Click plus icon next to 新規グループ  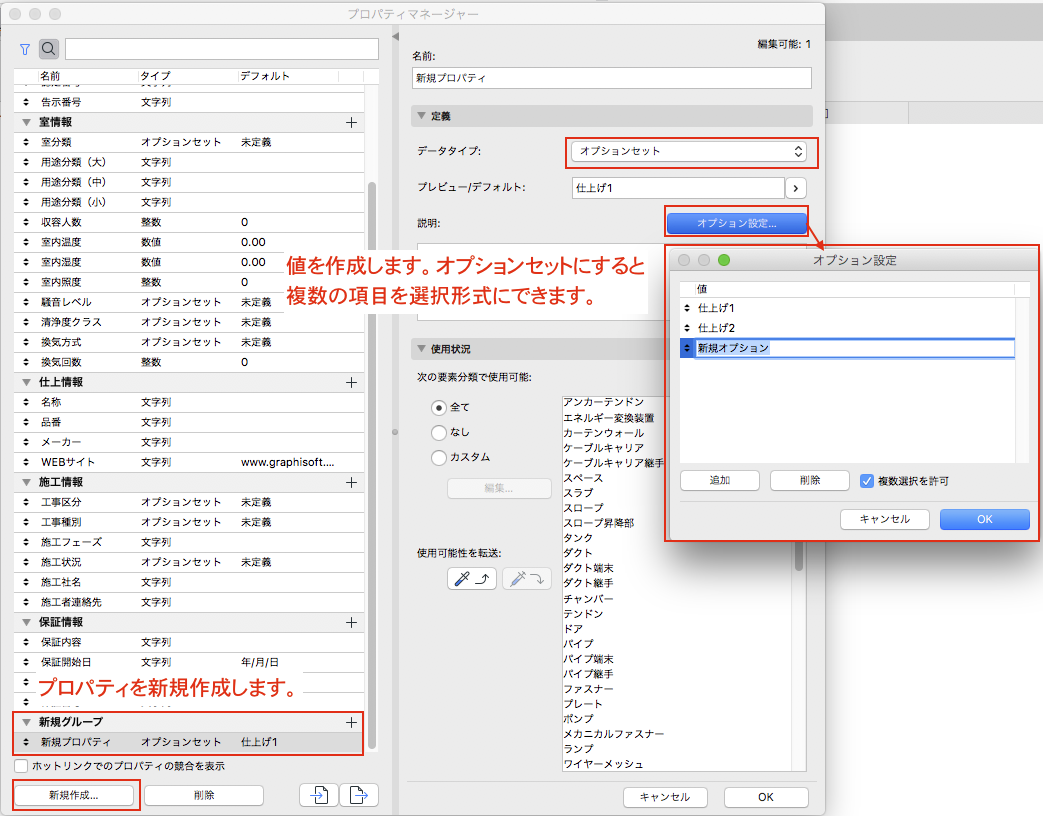pos(351,722)
